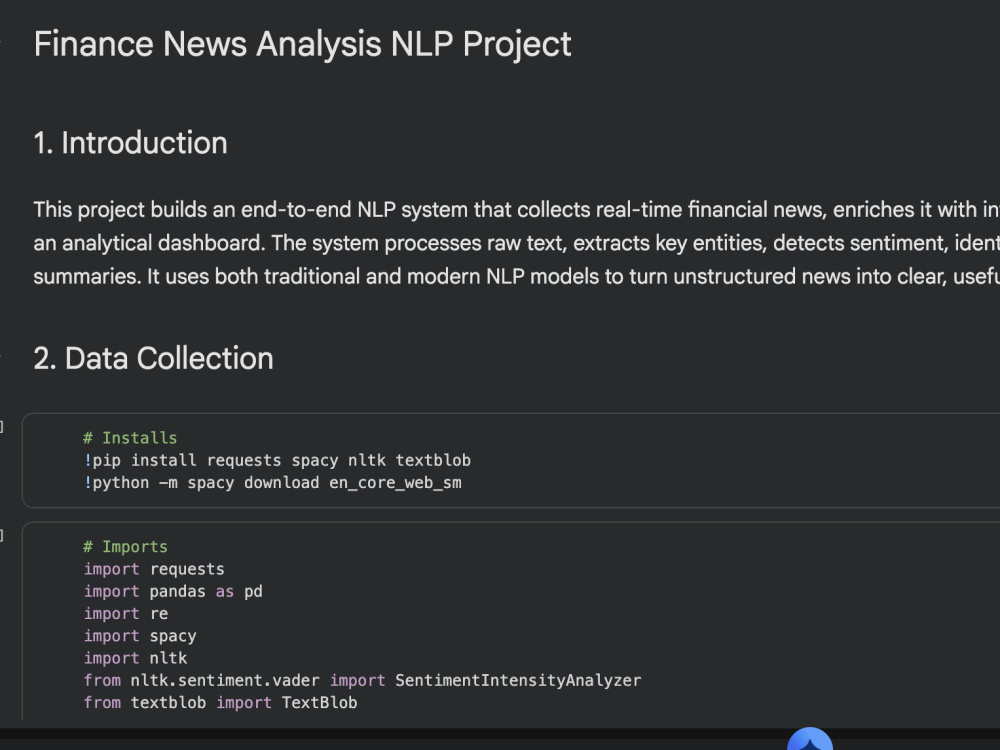
Task: Click the 'import nltk' code line
Action: coord(135,658)
